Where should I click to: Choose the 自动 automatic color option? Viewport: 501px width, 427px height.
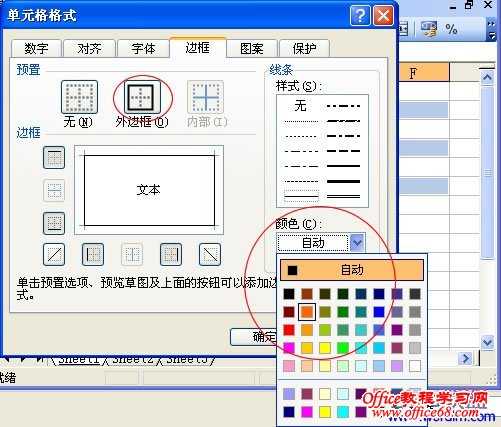(x=352, y=270)
